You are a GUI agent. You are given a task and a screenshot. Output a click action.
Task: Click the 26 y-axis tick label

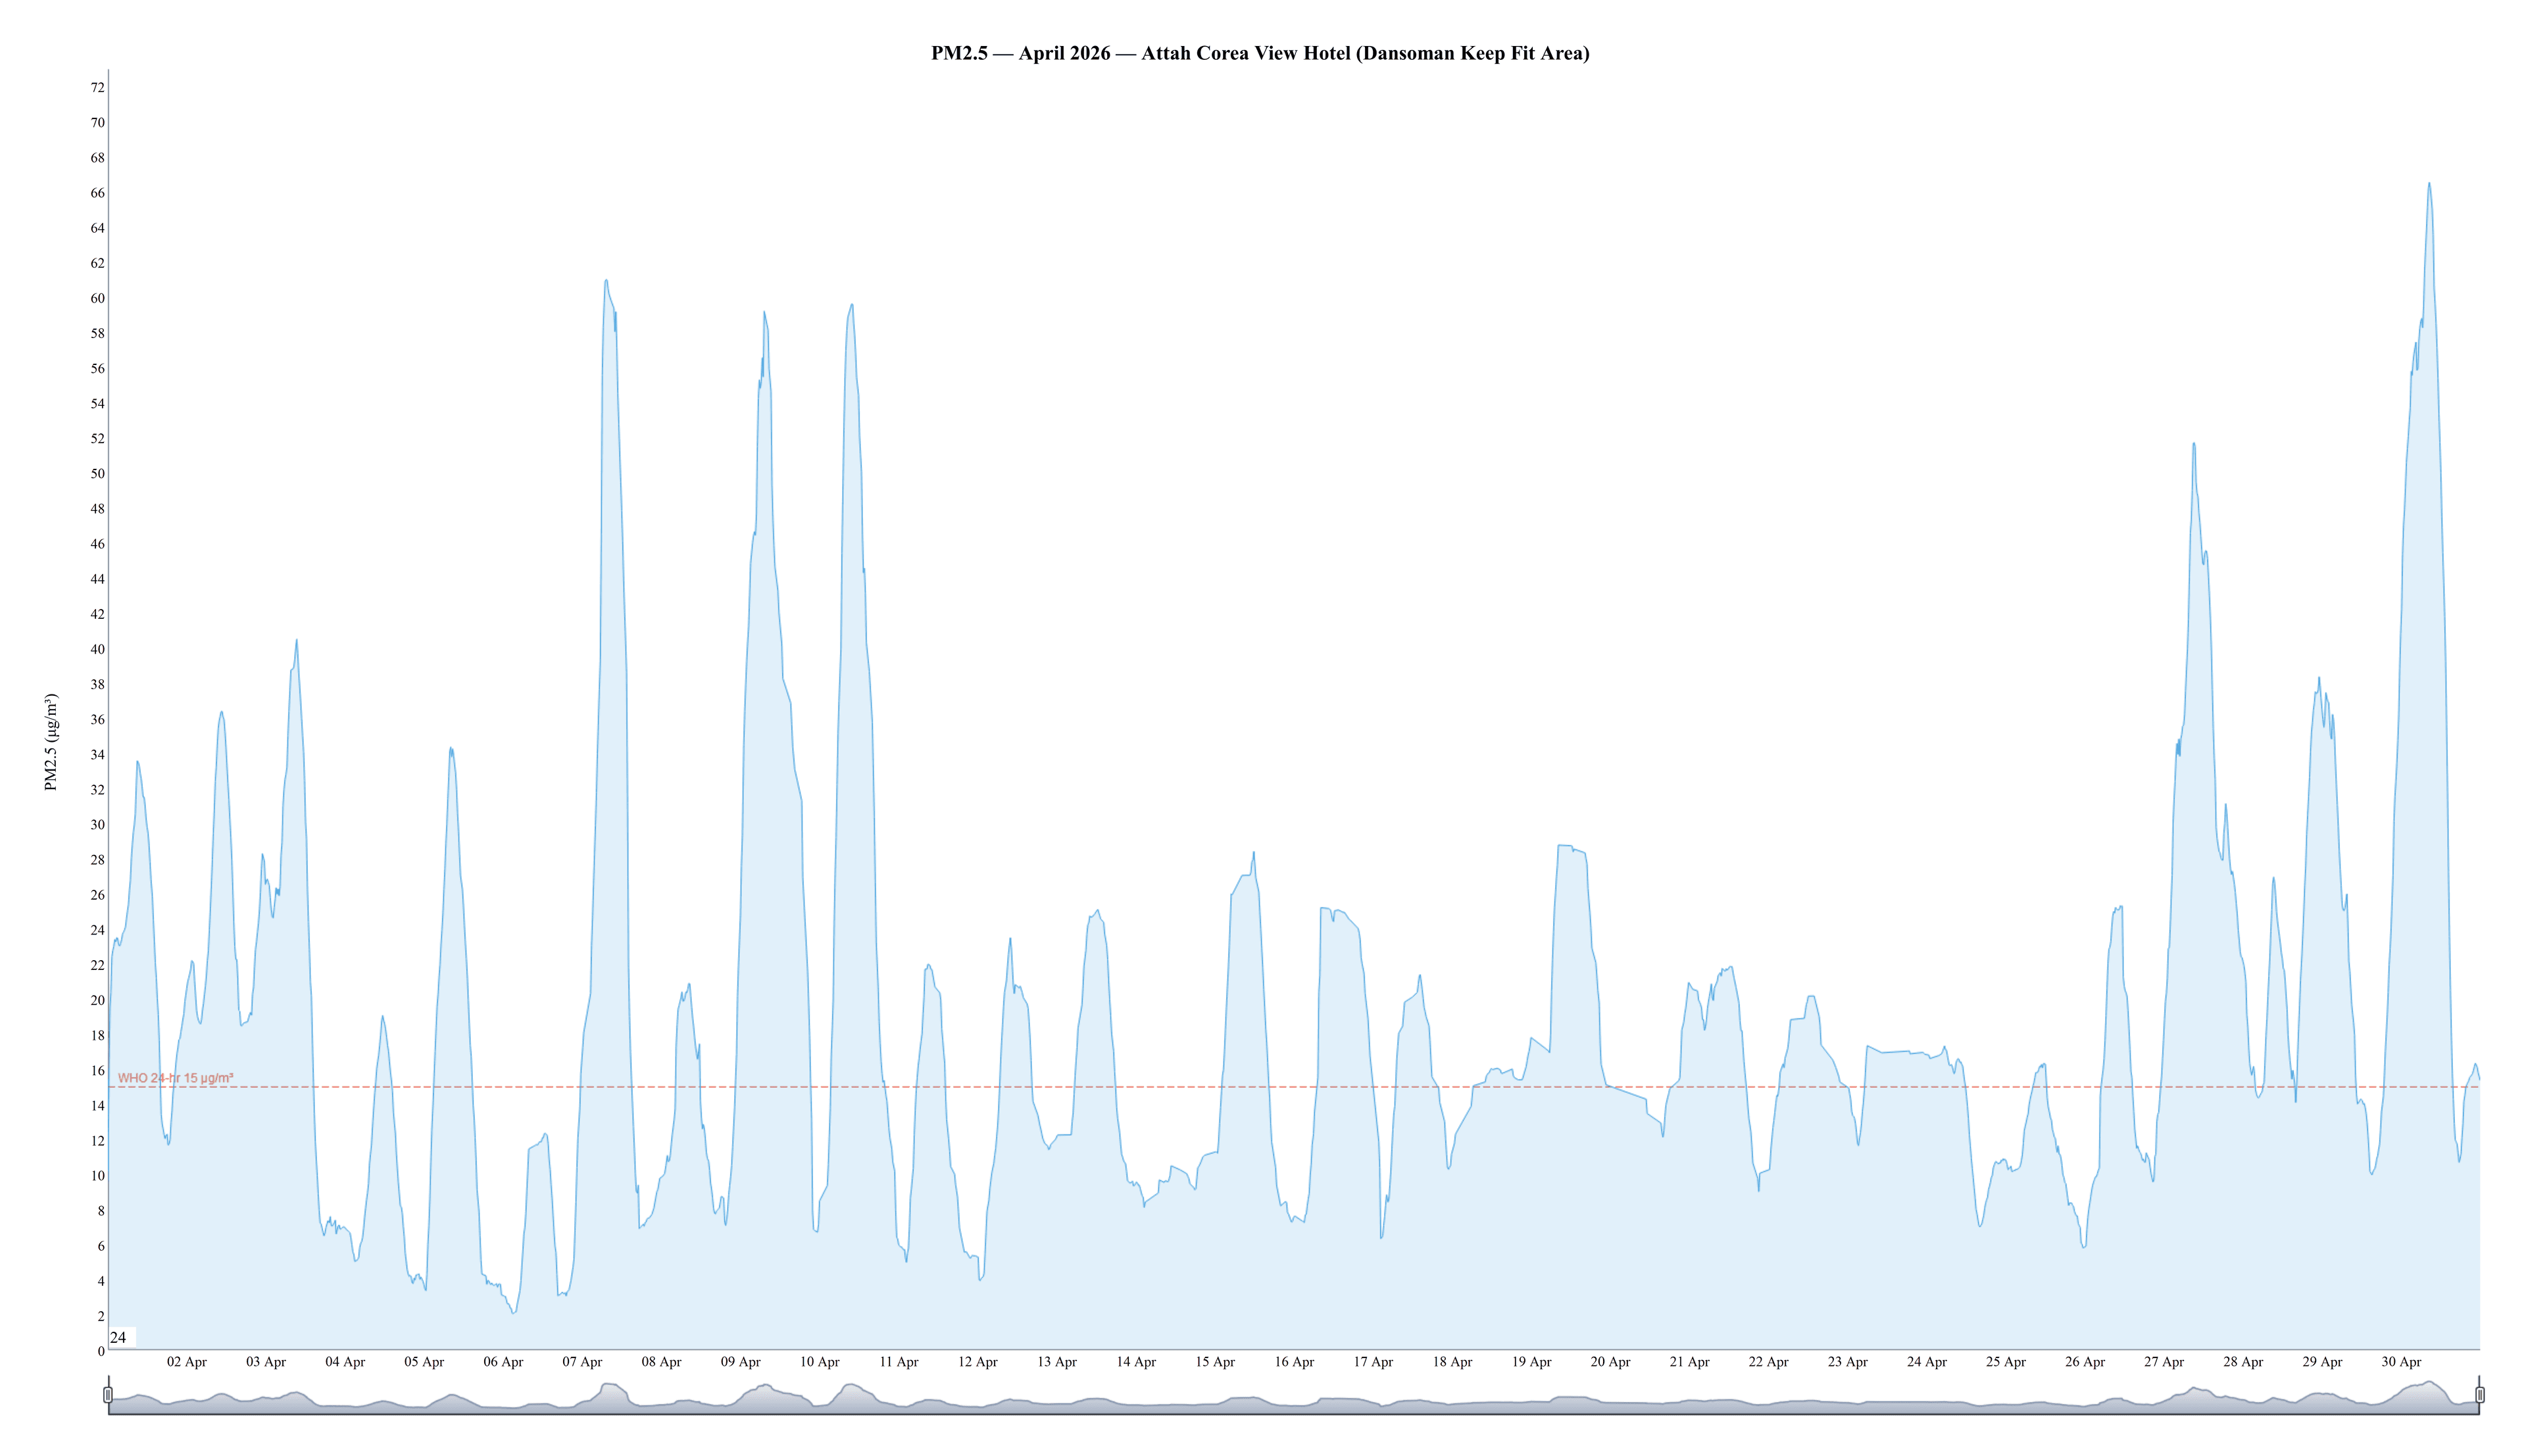(x=97, y=895)
